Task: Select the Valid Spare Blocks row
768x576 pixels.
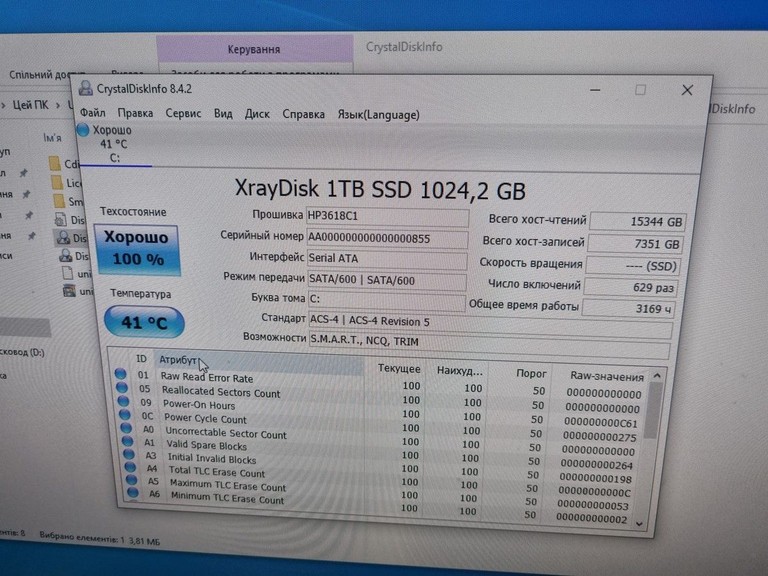Action: 381,451
